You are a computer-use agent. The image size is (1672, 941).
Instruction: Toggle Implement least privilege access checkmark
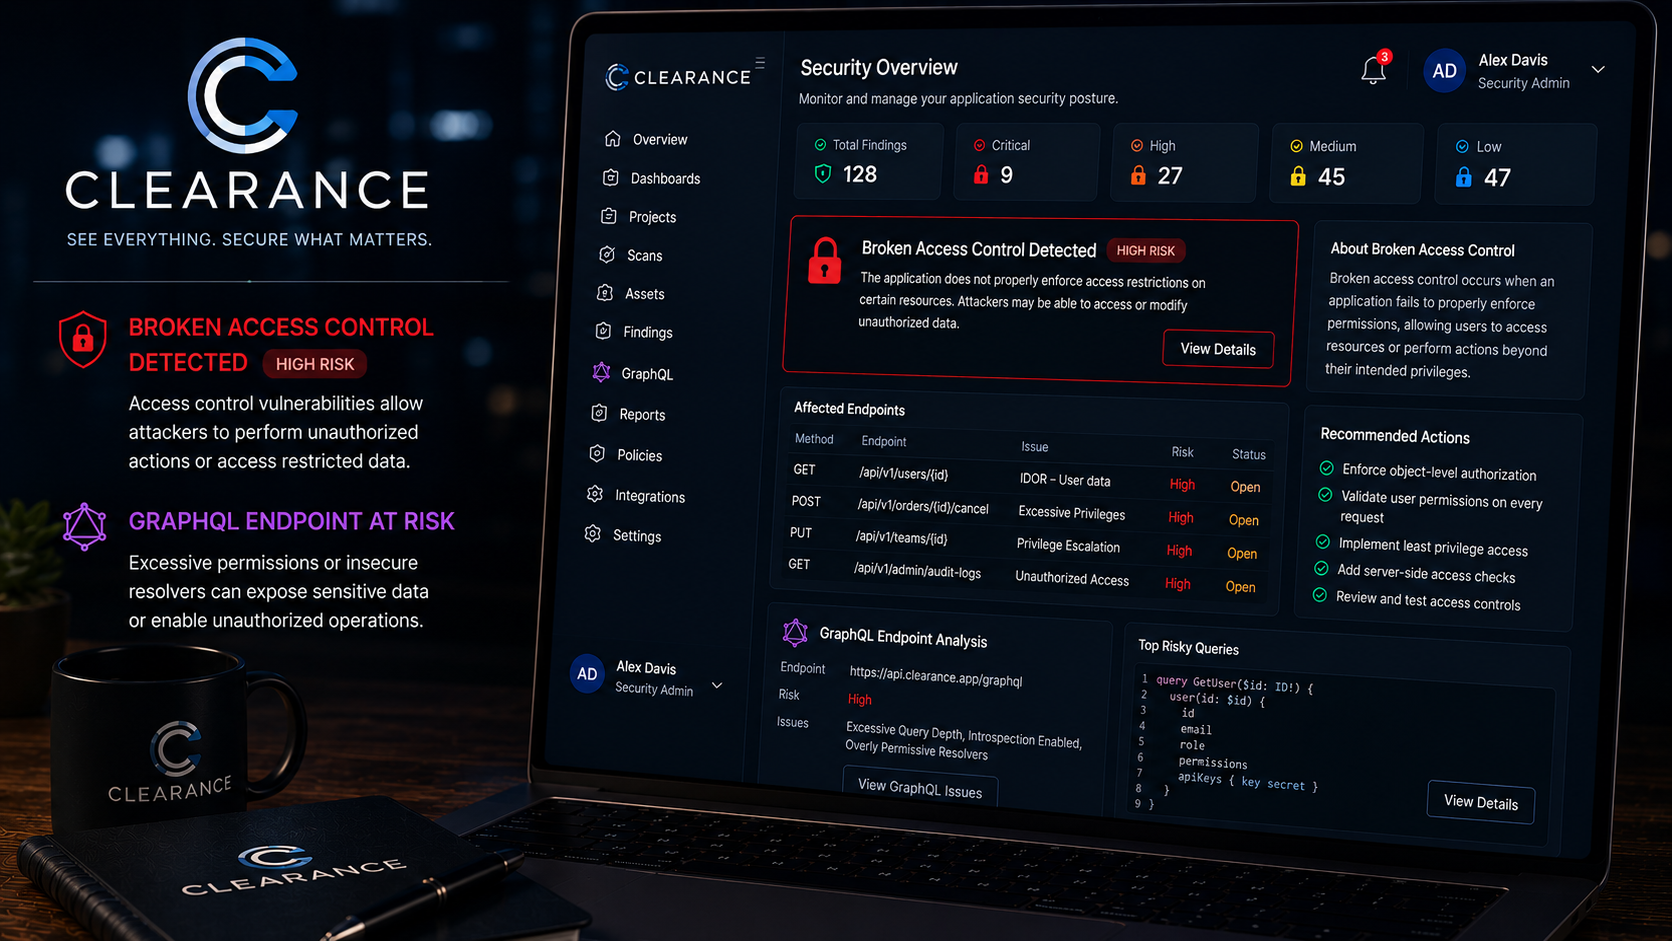pyautogui.click(x=1323, y=542)
